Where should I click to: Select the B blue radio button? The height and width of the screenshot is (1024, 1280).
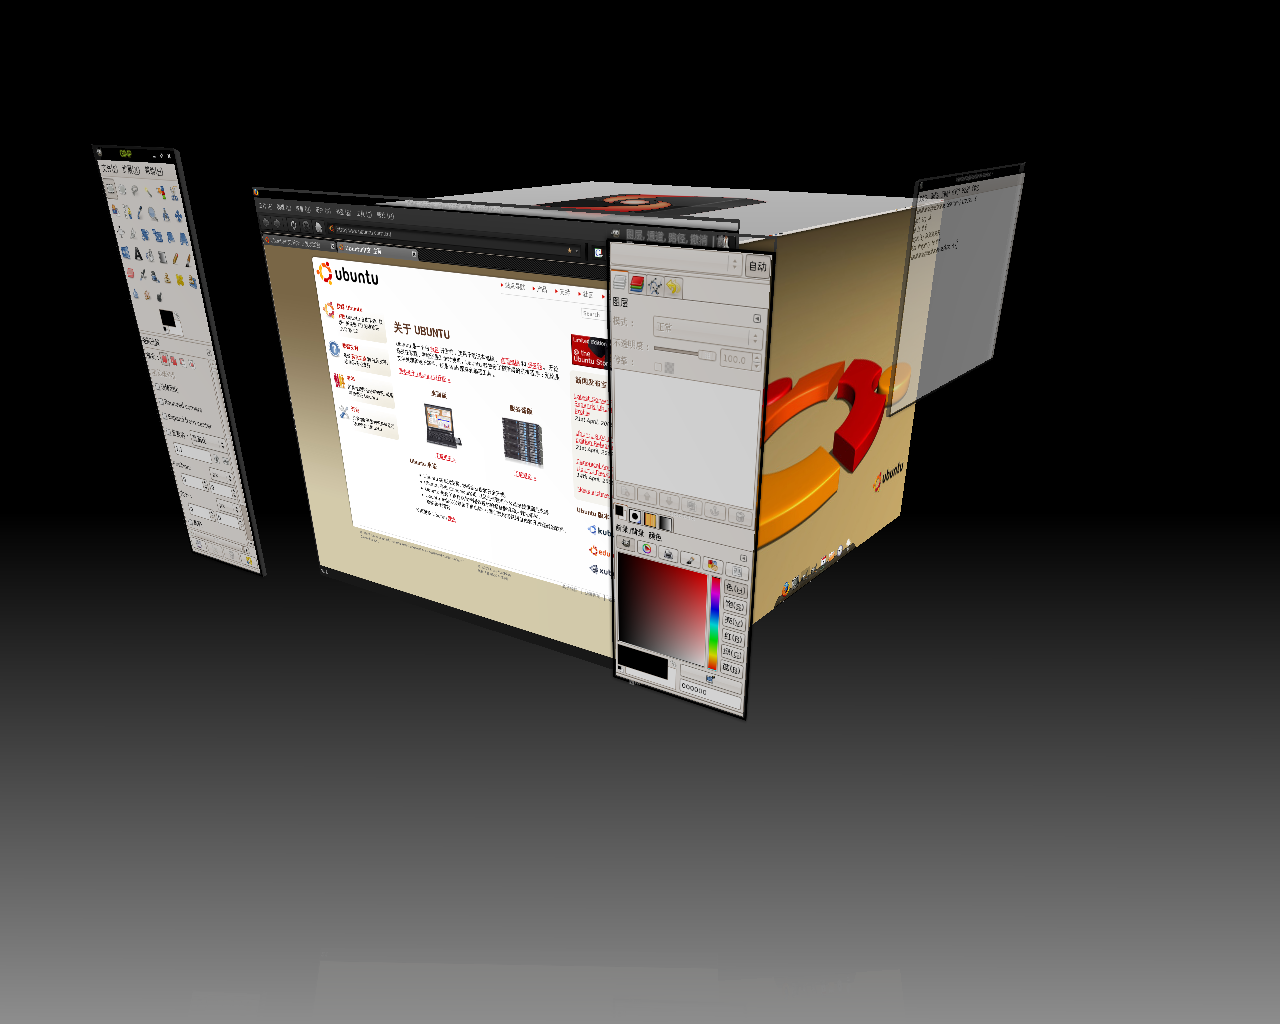(x=731, y=668)
